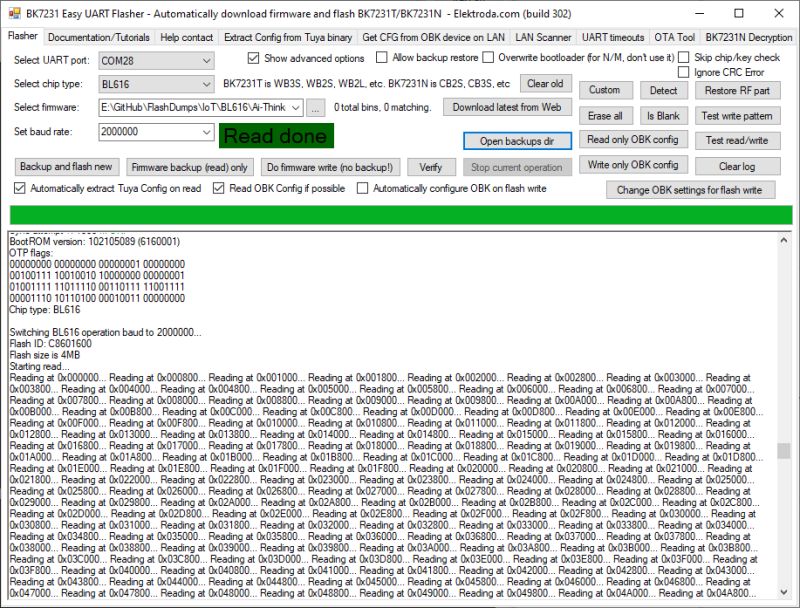This screenshot has width=800, height=608.
Task: Open the Help contact tab
Action: [186, 37]
